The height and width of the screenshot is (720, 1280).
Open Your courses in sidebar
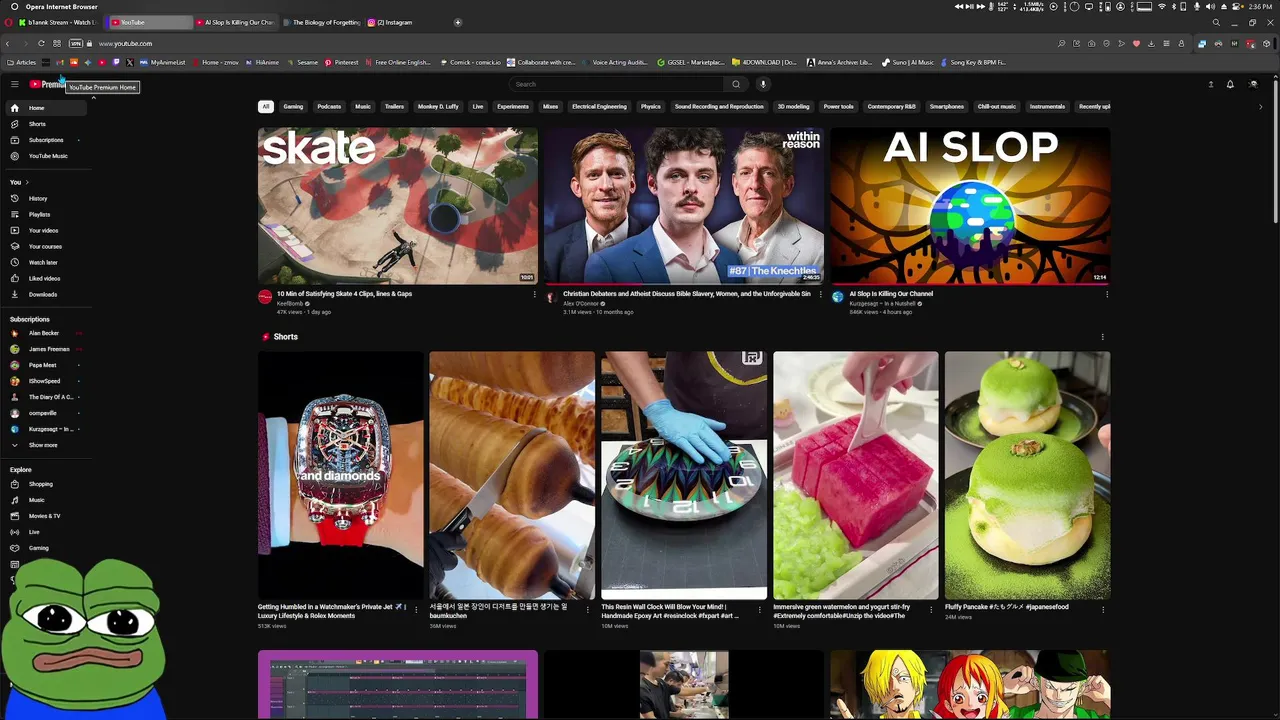pos(45,246)
